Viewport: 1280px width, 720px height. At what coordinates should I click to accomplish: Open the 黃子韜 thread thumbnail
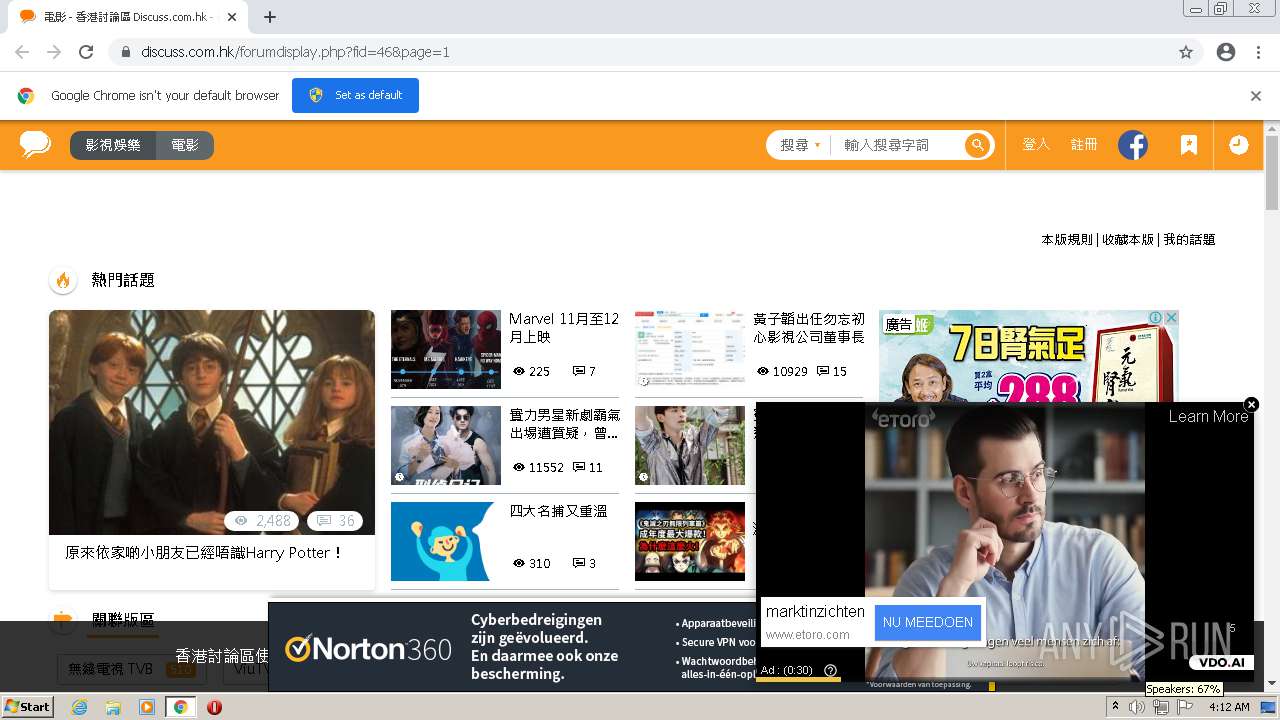(x=690, y=349)
